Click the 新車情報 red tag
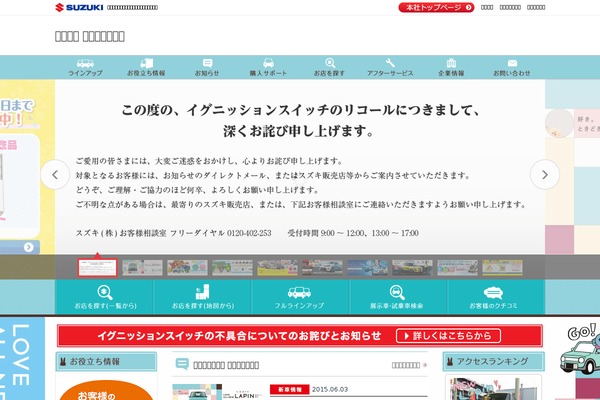600x400 pixels. point(290,390)
